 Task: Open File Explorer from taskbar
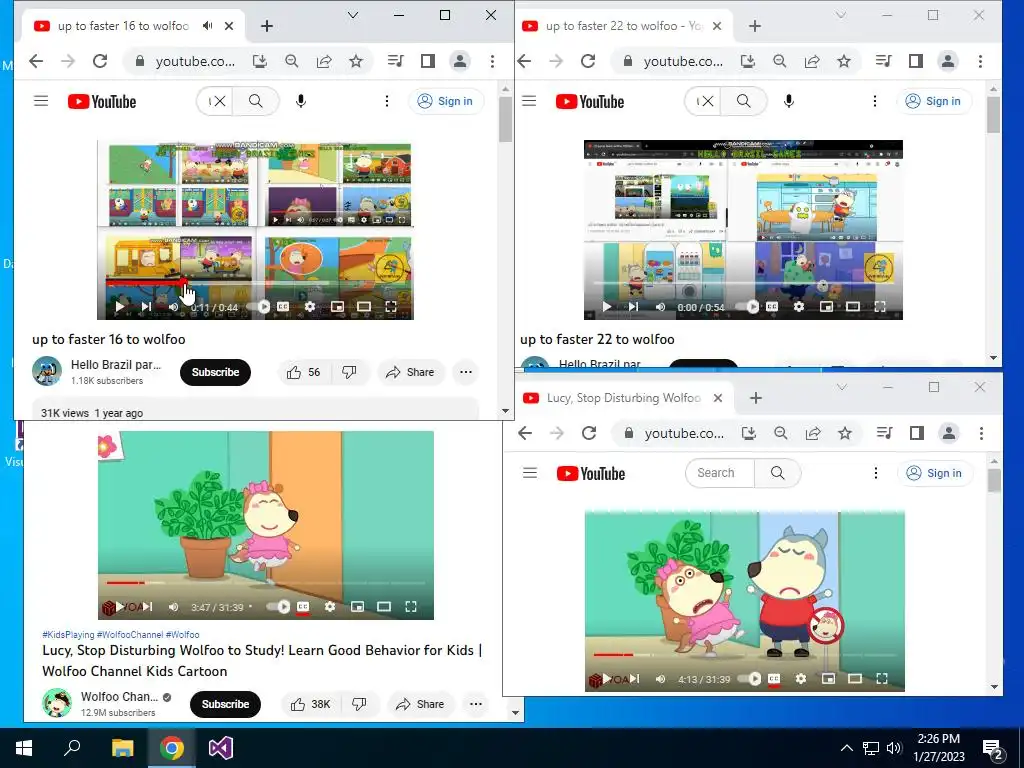coord(122,748)
